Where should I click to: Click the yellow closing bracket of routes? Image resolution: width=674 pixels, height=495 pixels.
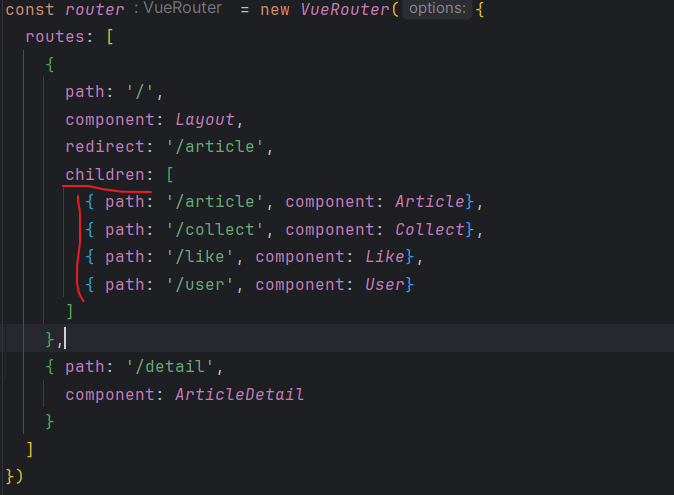30,449
